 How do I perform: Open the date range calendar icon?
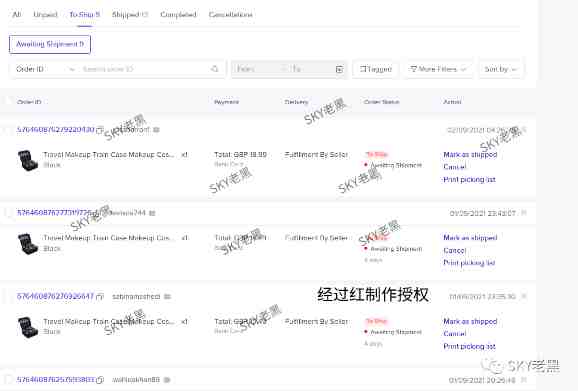[x=339, y=69]
